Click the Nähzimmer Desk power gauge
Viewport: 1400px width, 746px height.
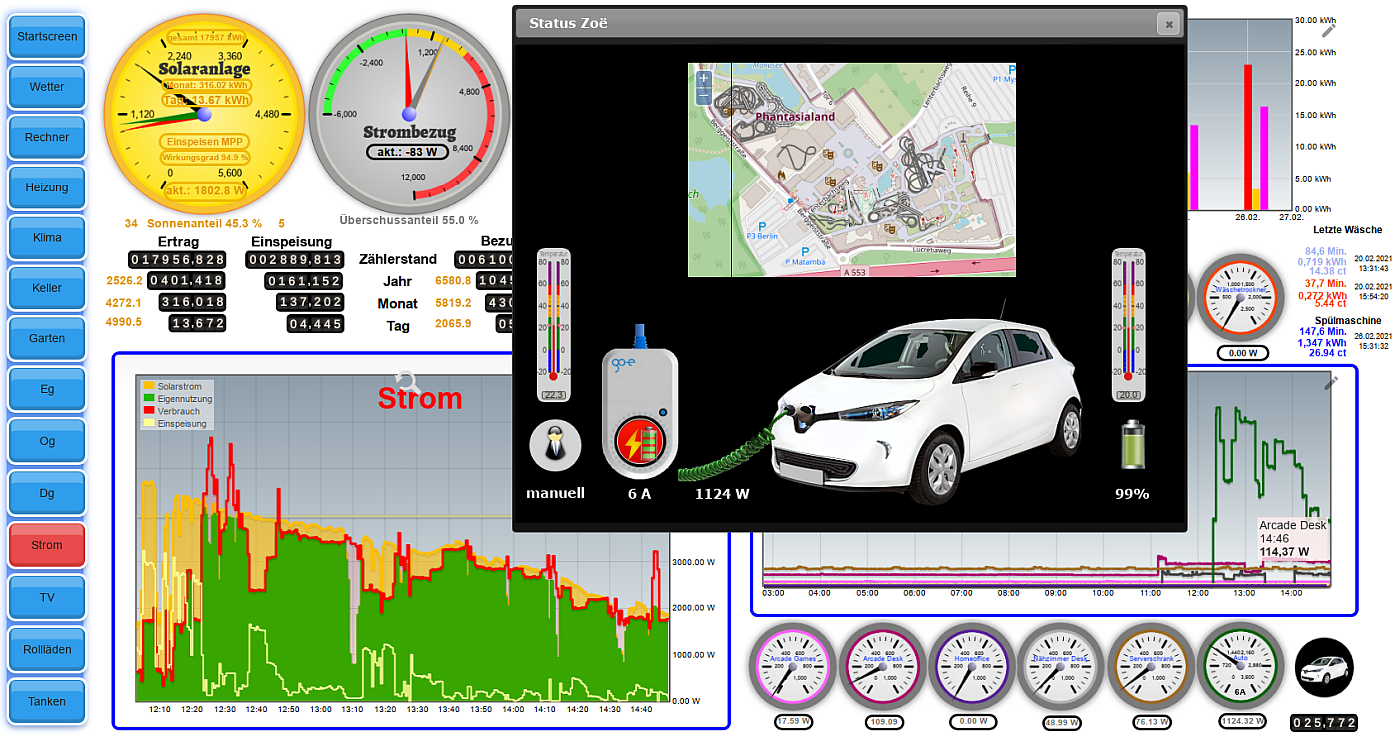[x=1061, y=666]
